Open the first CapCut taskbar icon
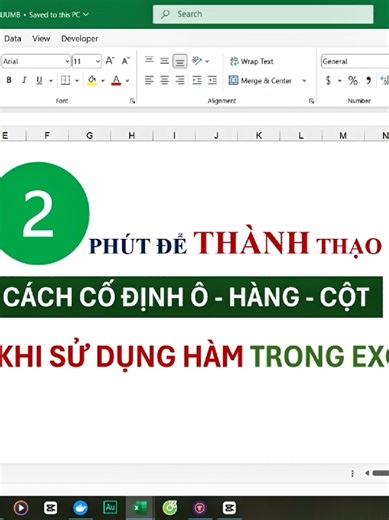 (x=50, y=508)
